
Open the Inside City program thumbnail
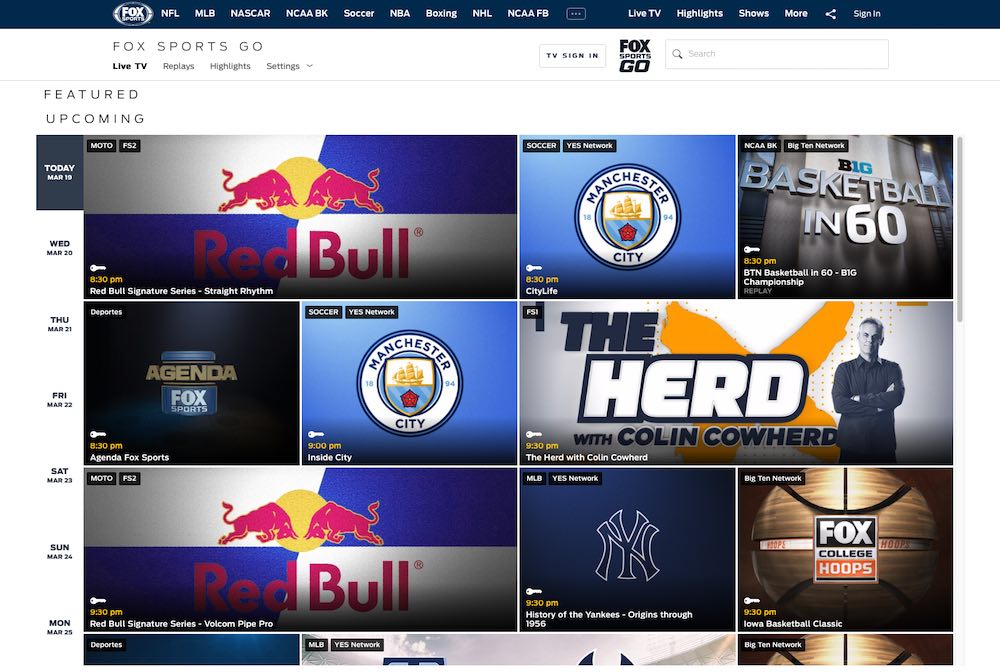point(410,380)
